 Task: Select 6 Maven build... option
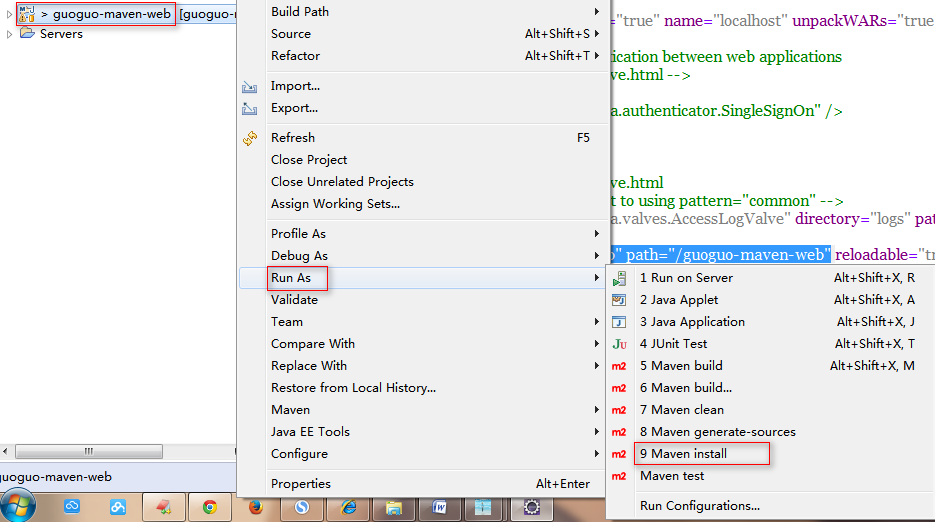[x=770, y=388]
